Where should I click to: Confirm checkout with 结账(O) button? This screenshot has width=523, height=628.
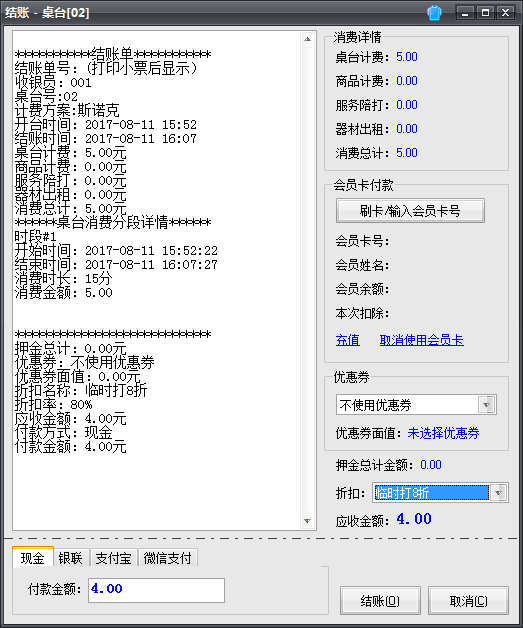(380, 601)
